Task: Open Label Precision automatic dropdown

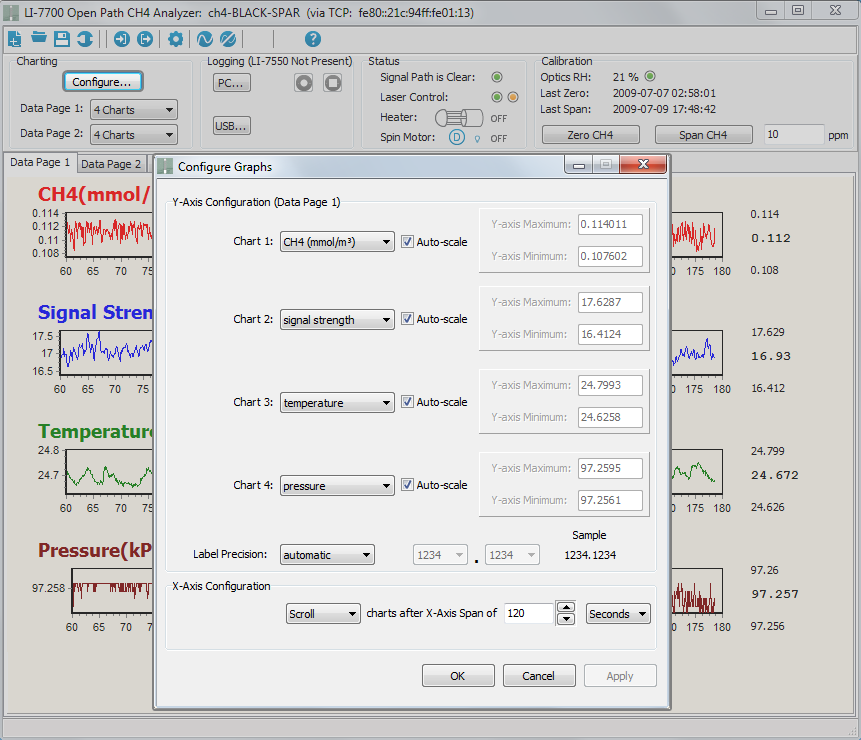Action: [x=327, y=554]
